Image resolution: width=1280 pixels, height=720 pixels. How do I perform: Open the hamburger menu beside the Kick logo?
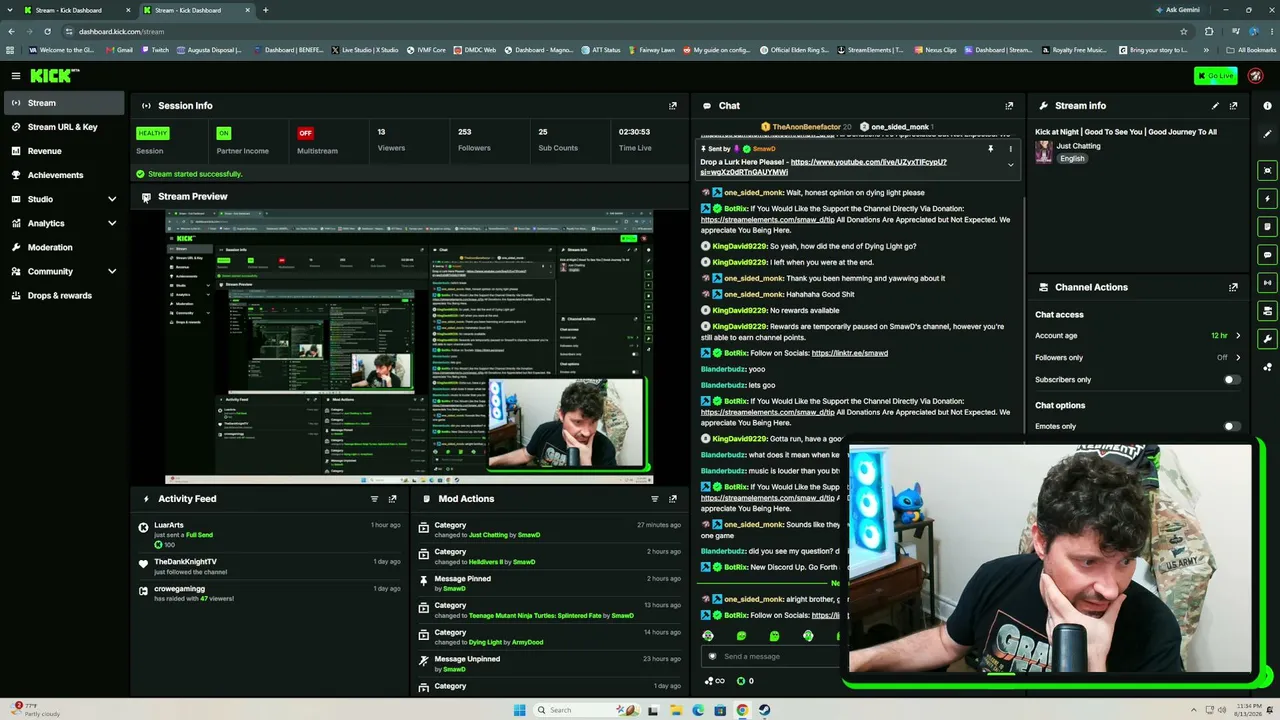point(16,76)
